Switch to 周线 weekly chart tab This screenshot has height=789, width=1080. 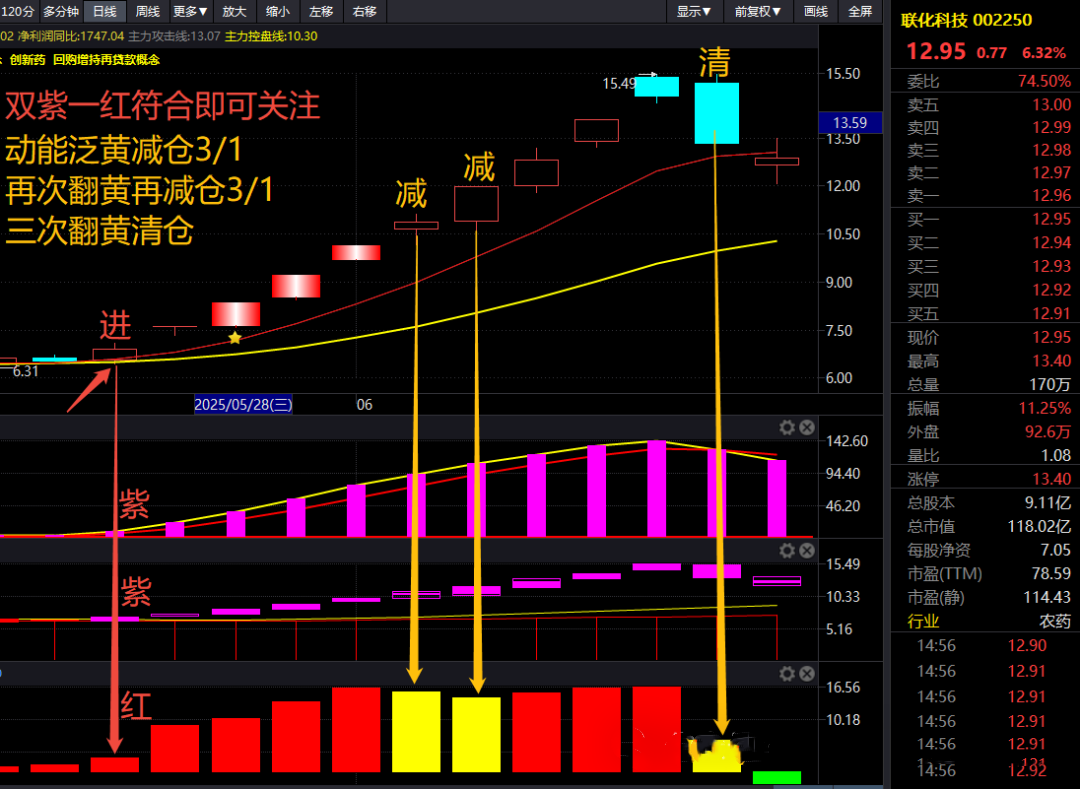[147, 12]
